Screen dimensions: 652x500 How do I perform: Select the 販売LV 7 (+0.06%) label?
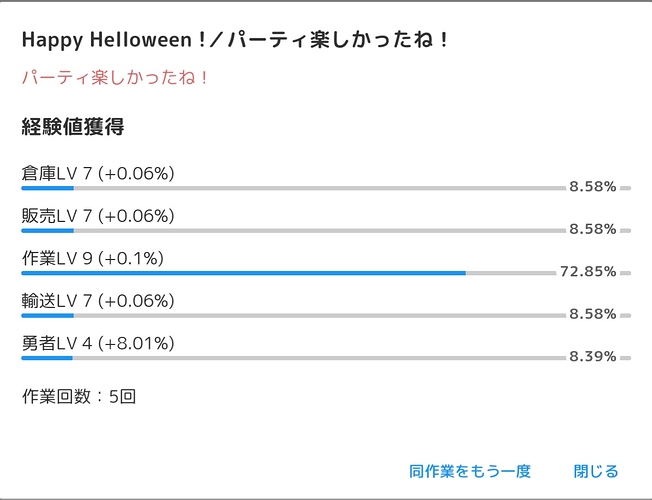(98, 215)
